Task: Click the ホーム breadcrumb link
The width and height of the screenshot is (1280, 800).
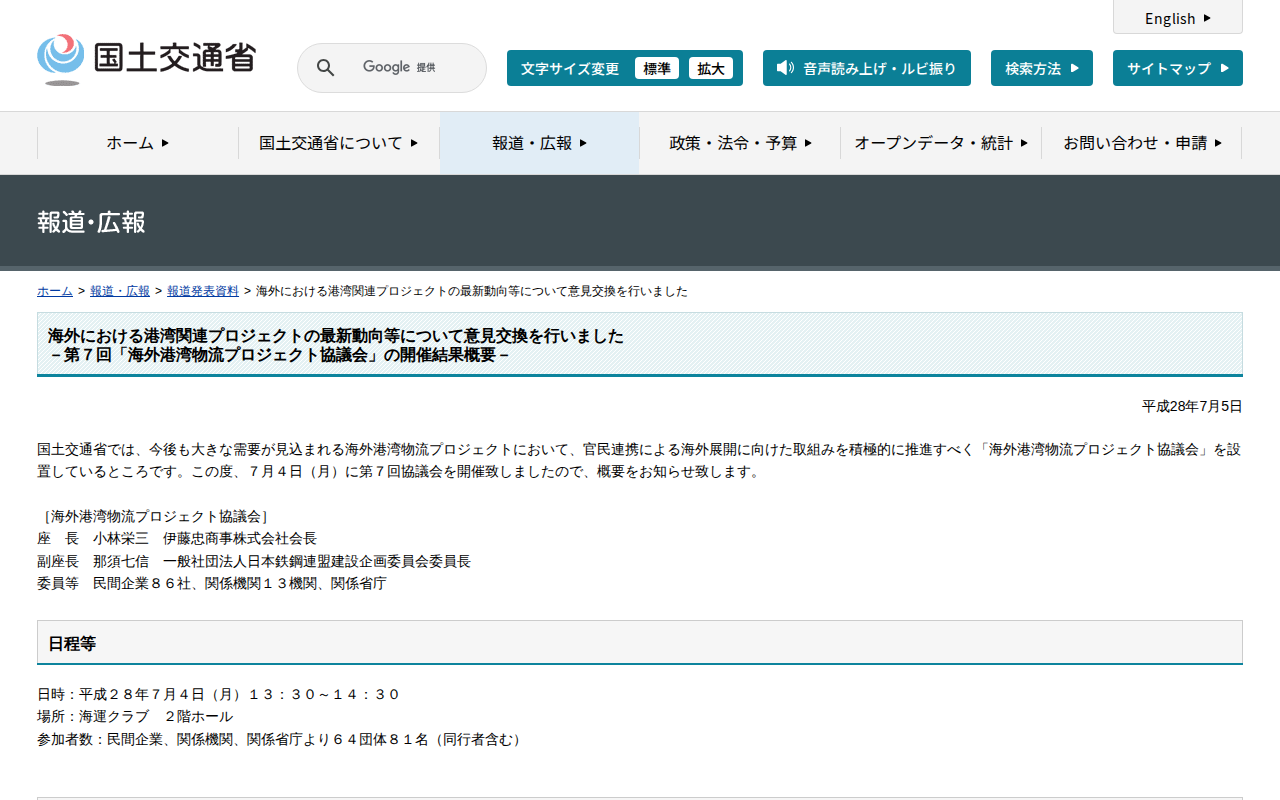Action: click(x=55, y=291)
